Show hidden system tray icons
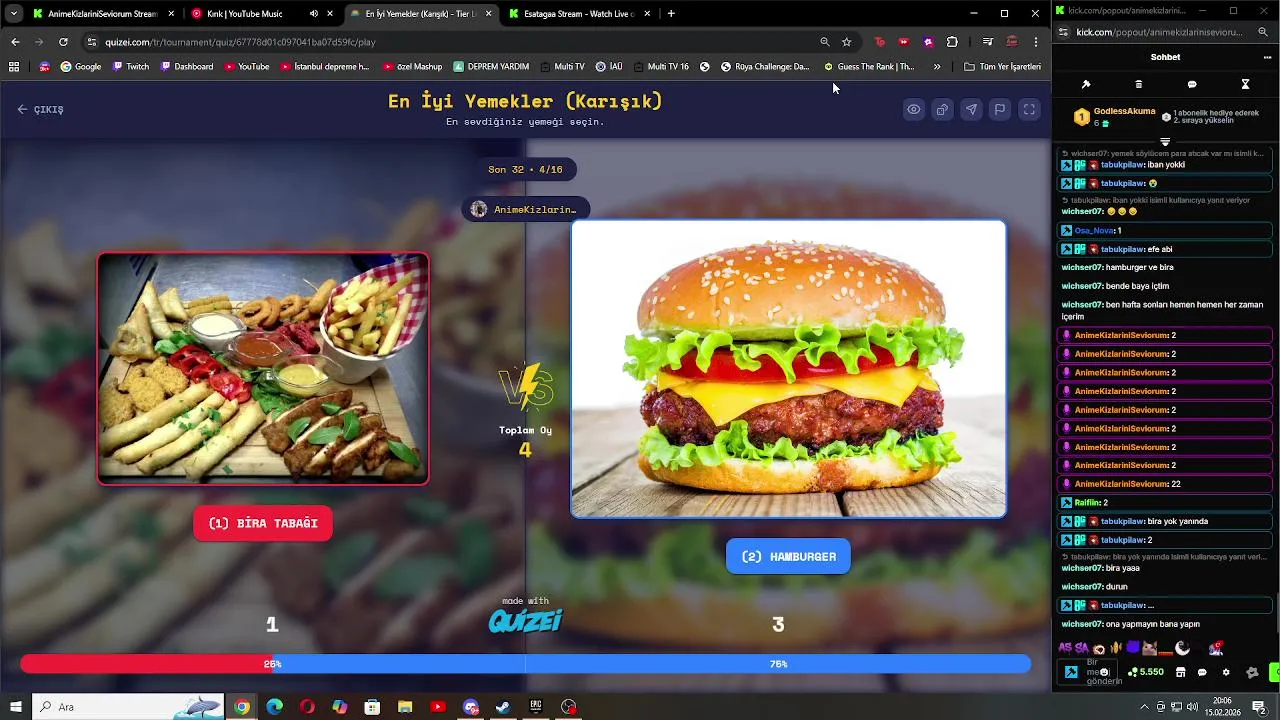Image resolution: width=1280 pixels, height=720 pixels. [1144, 707]
